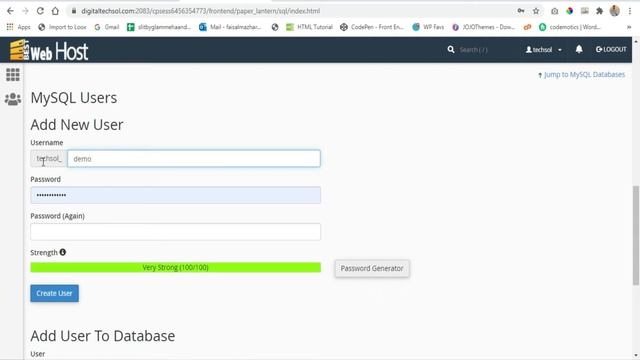The width and height of the screenshot is (640, 360).
Task: Bookmark this page with the star icon
Action: click(536, 11)
